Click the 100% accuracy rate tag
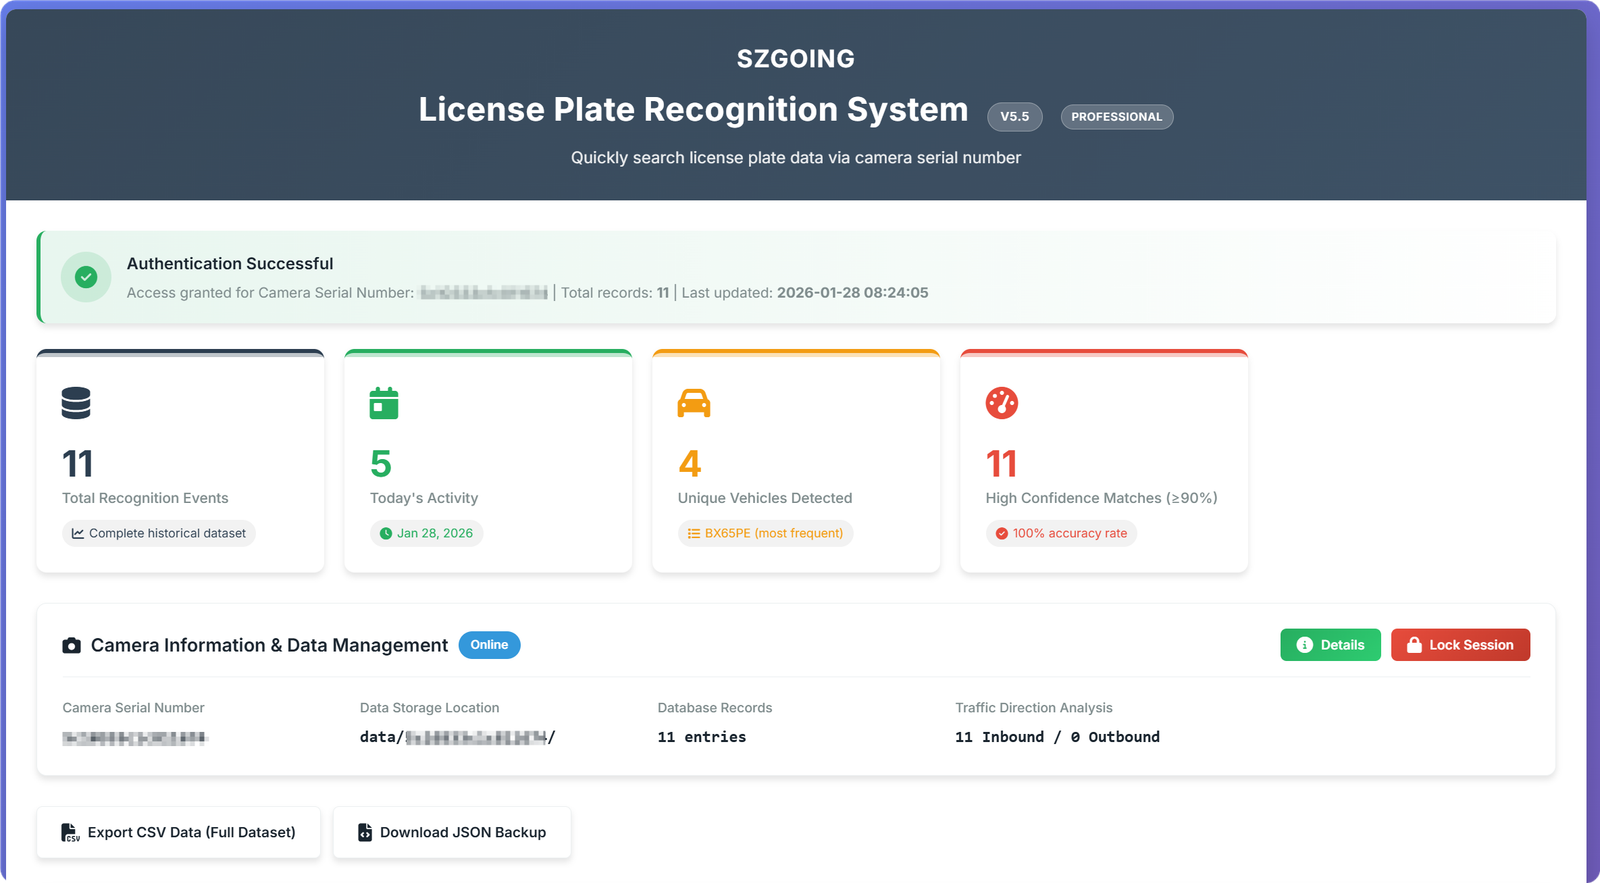The image size is (1600, 883). tap(1061, 533)
